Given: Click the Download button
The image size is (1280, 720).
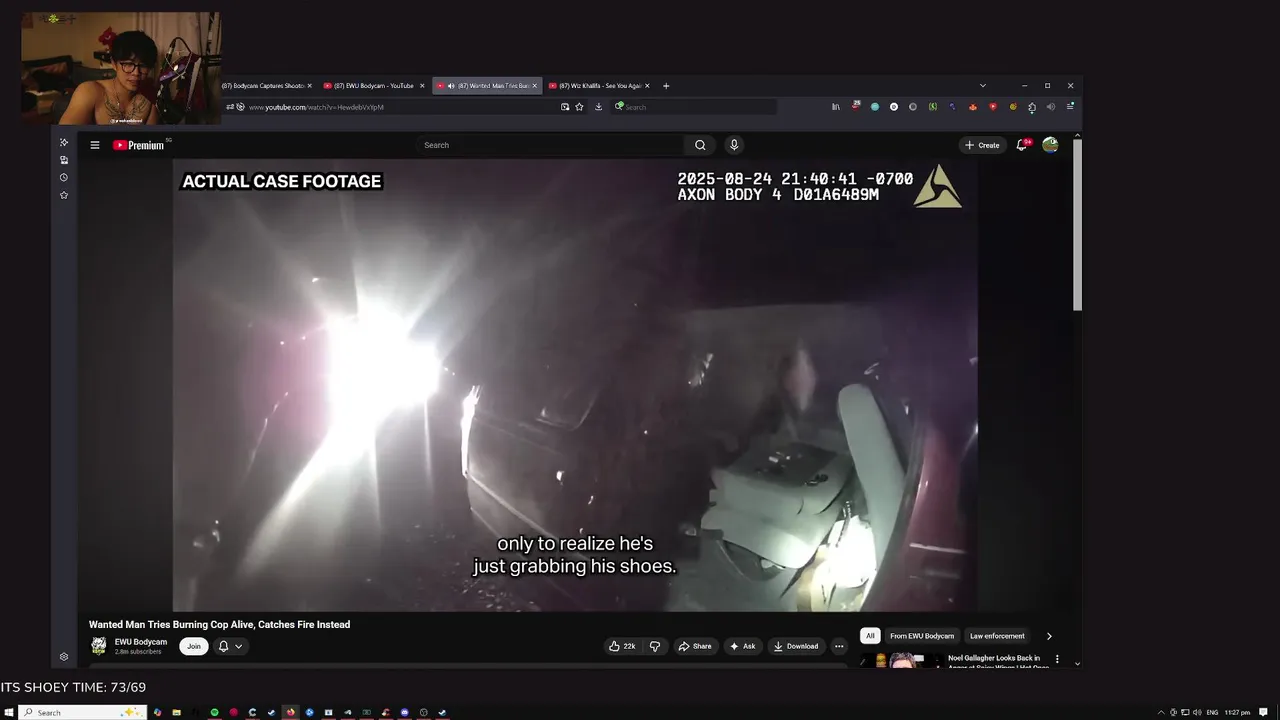Looking at the screenshot, I should [x=796, y=646].
